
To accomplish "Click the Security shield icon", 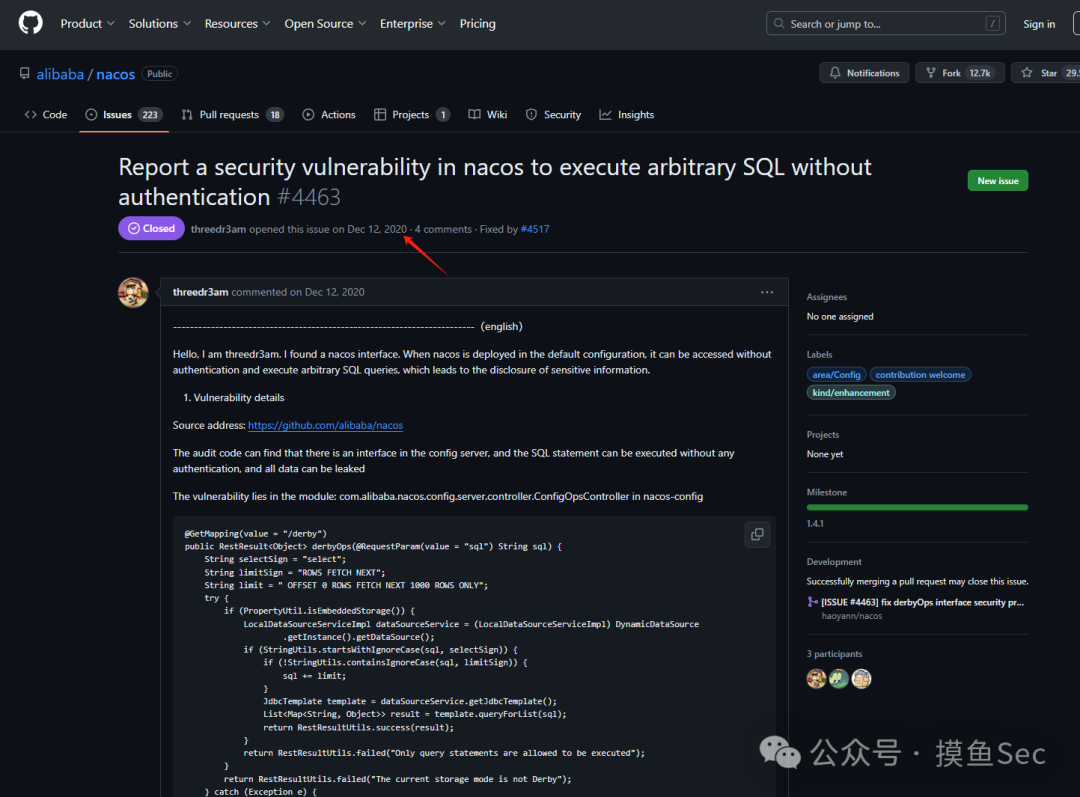I will click(531, 115).
